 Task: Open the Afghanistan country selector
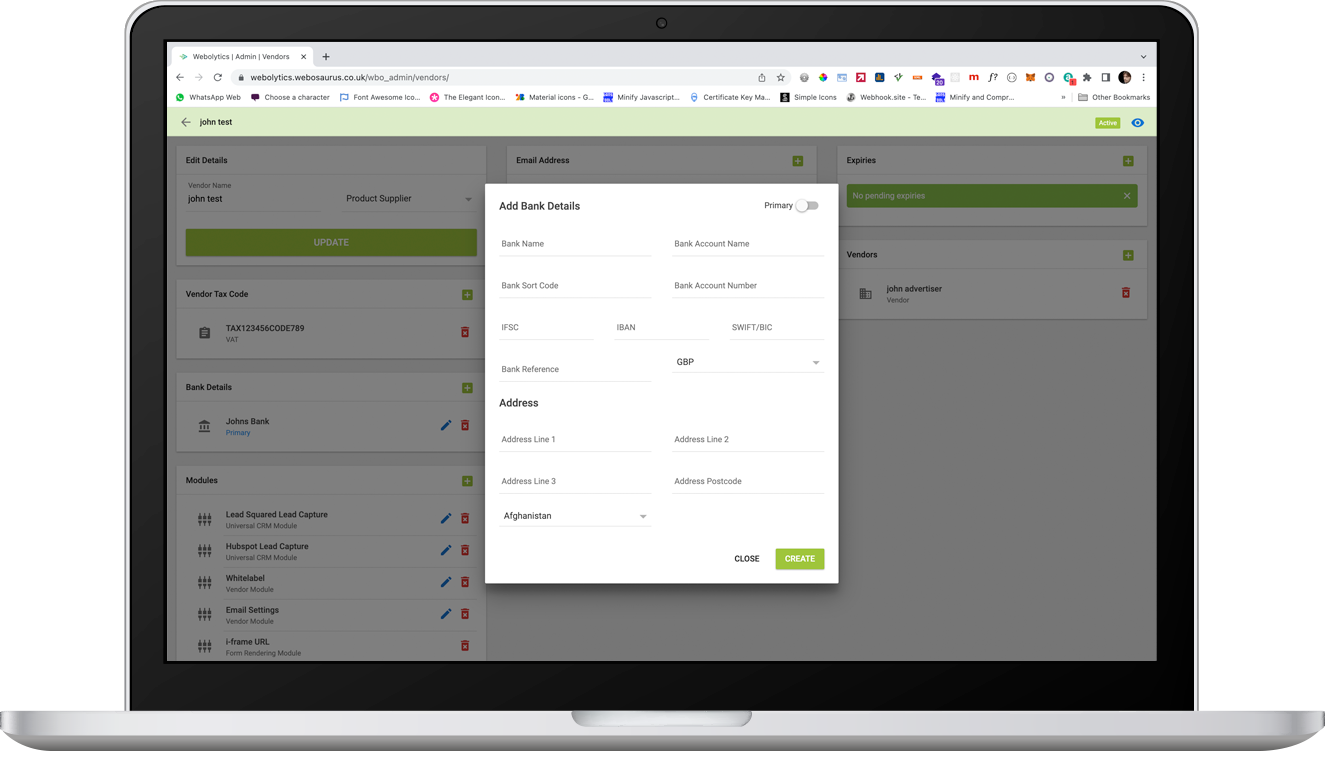575,515
